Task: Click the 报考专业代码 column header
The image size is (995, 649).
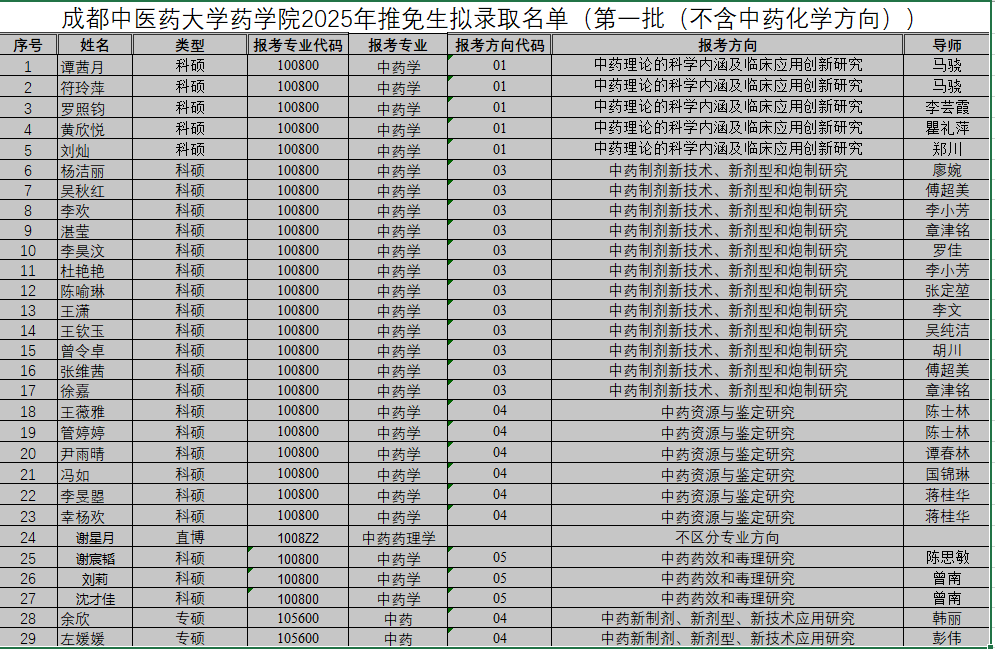Action: click(298, 46)
